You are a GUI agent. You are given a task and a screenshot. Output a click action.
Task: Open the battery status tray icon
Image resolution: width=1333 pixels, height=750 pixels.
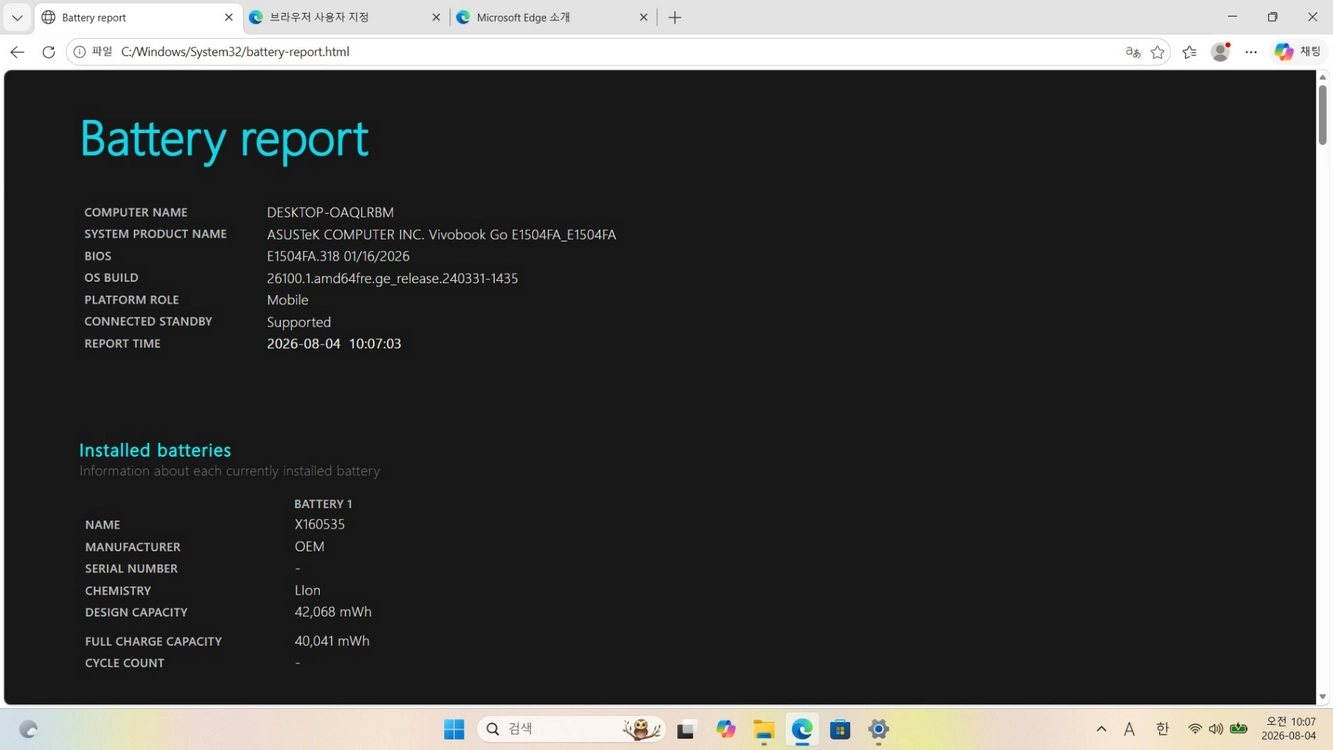point(1239,729)
